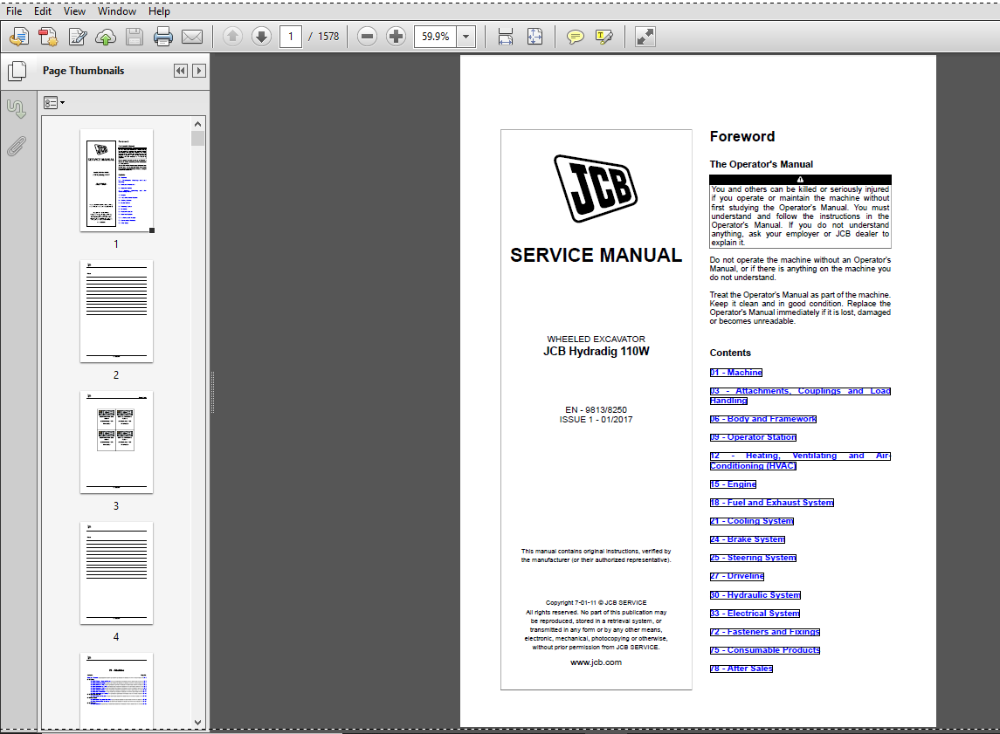Click the Export PDF toolbar icon
The height and width of the screenshot is (734, 1000).
pos(48,37)
